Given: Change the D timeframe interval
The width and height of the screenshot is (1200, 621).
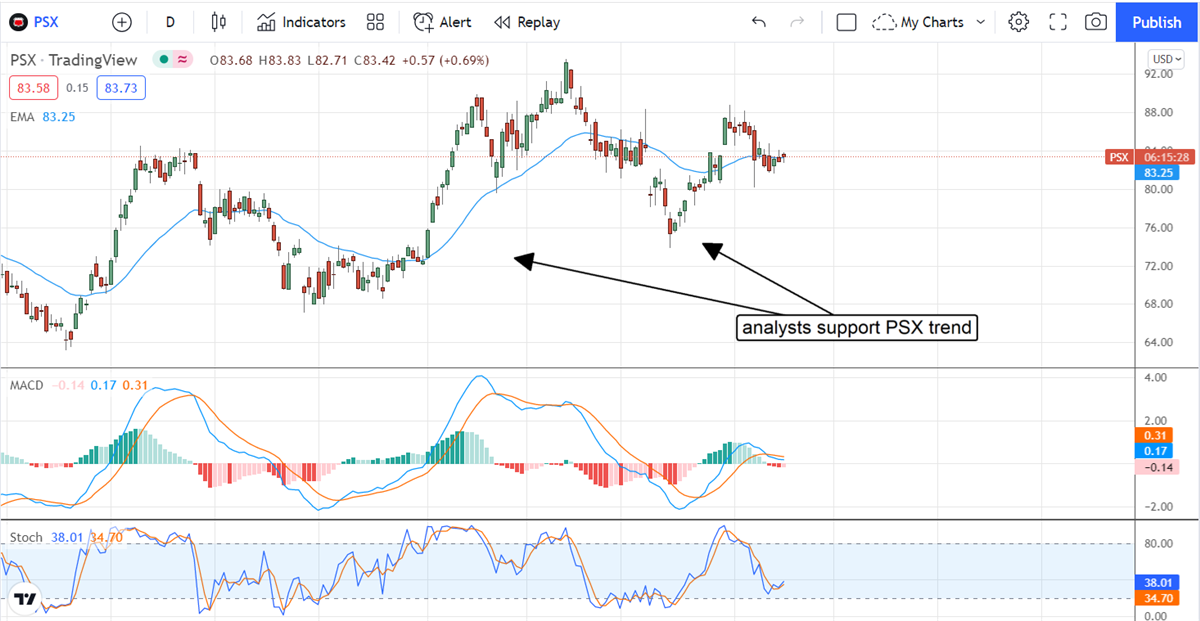Looking at the screenshot, I should 170,22.
